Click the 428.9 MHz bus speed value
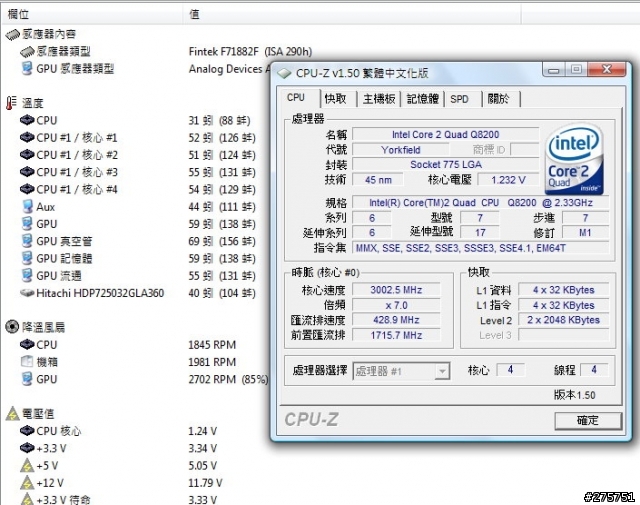Image resolution: width=640 pixels, height=505 pixels. [x=396, y=320]
